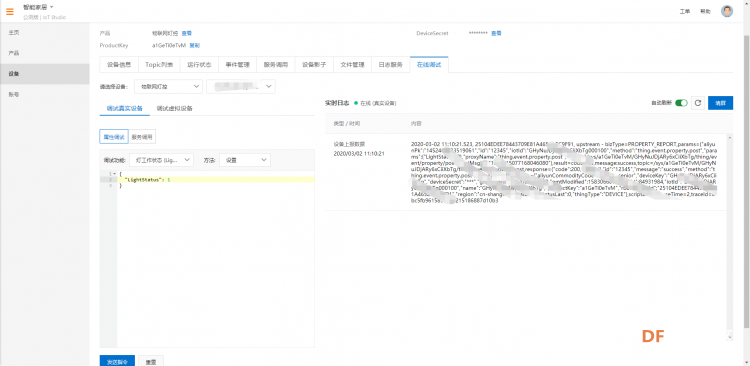Open the 物联网灯控 product dropdown
Image resolution: width=750 pixels, height=366 pixels.
click(168, 87)
